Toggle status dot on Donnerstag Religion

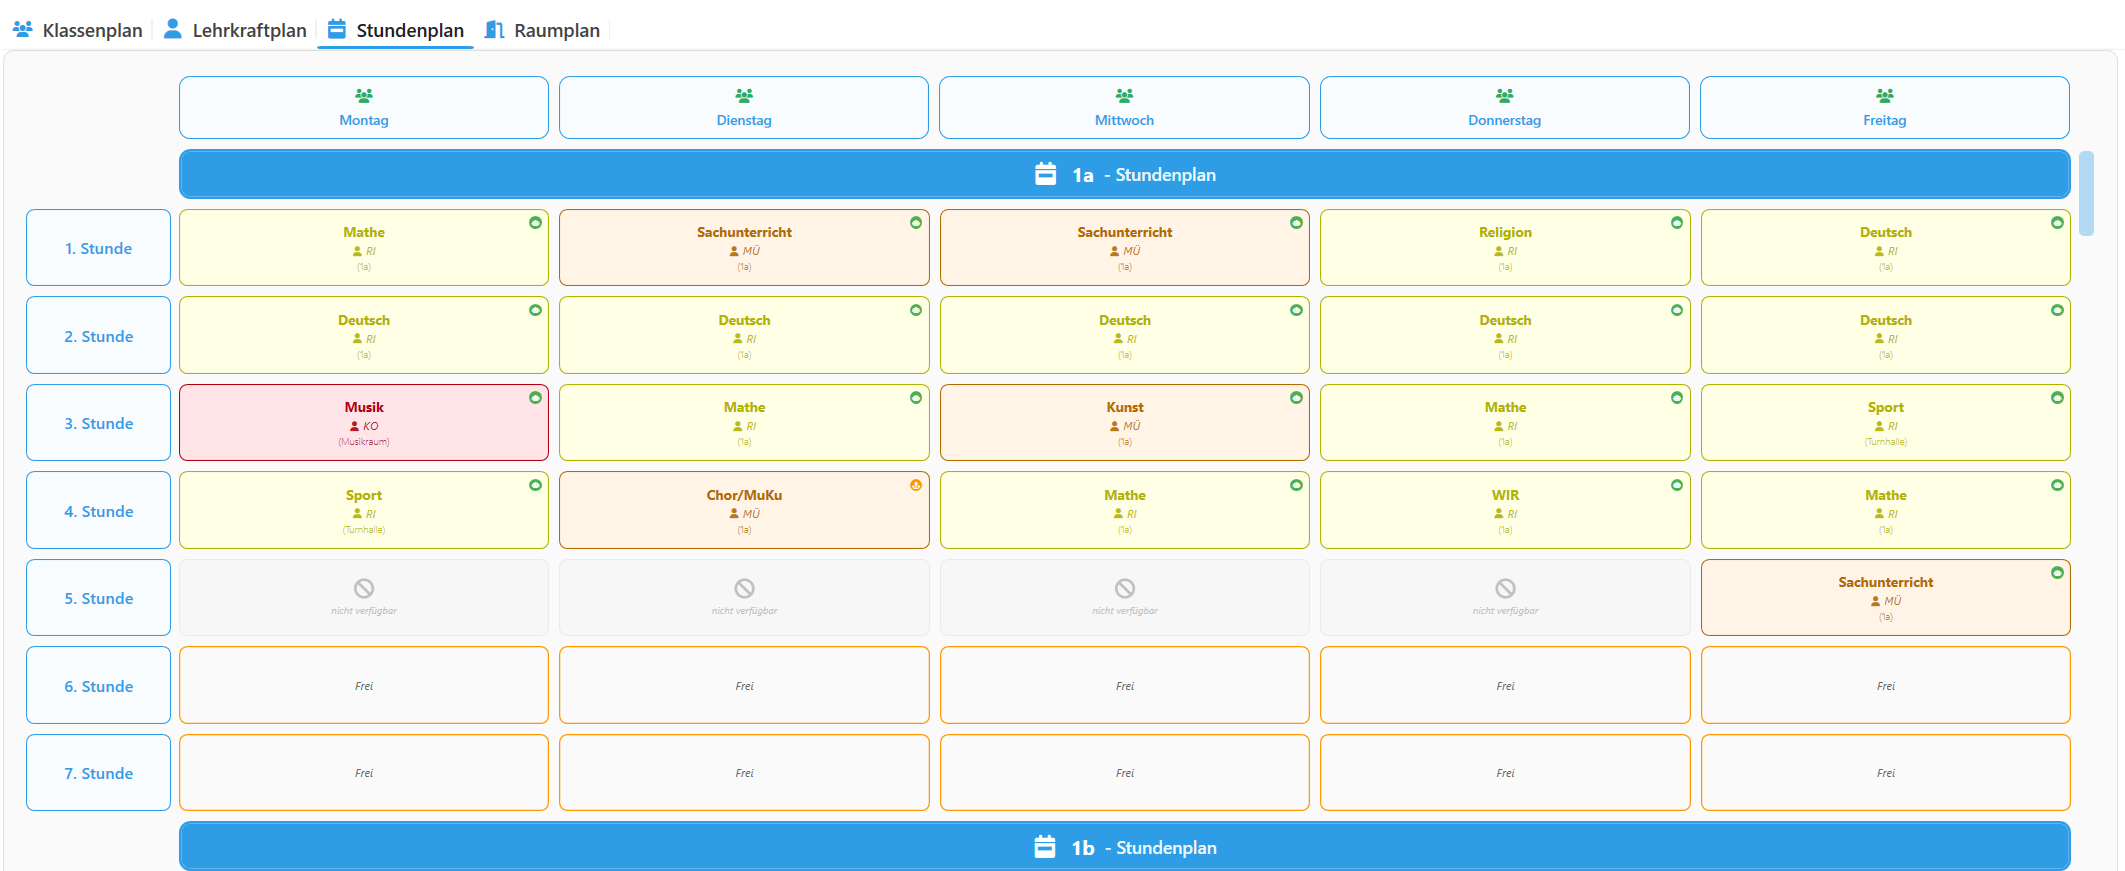[x=1677, y=223]
